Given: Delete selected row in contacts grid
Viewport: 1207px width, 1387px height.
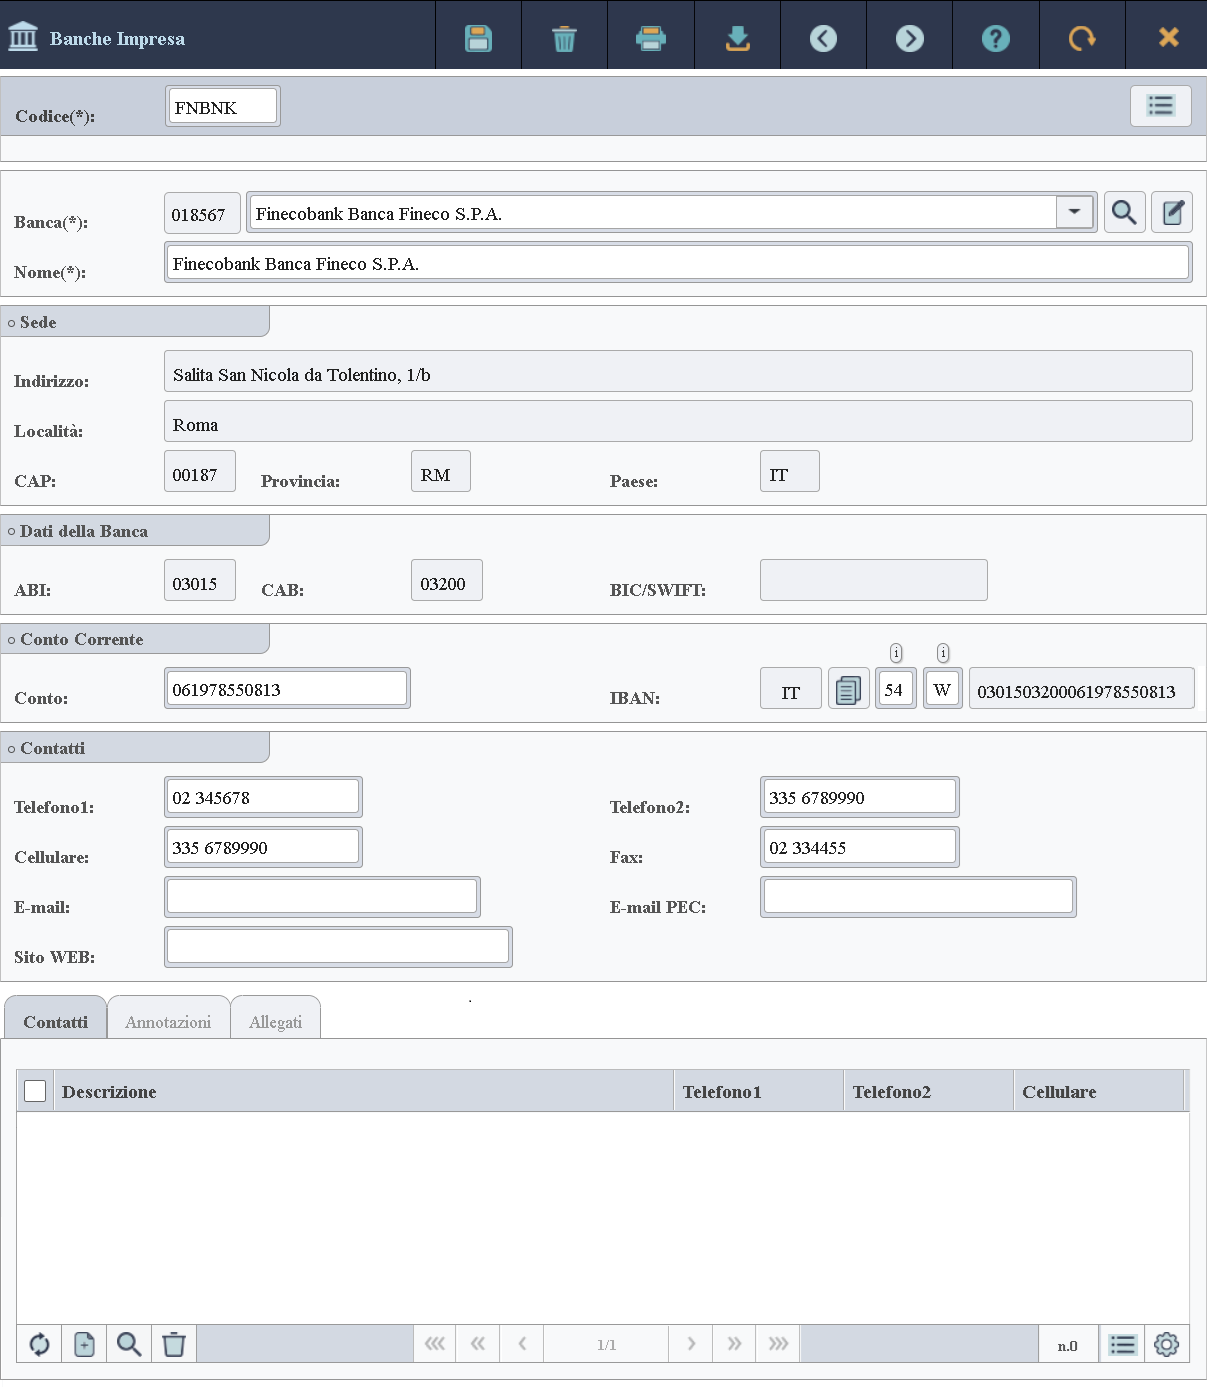Looking at the screenshot, I should point(174,1344).
